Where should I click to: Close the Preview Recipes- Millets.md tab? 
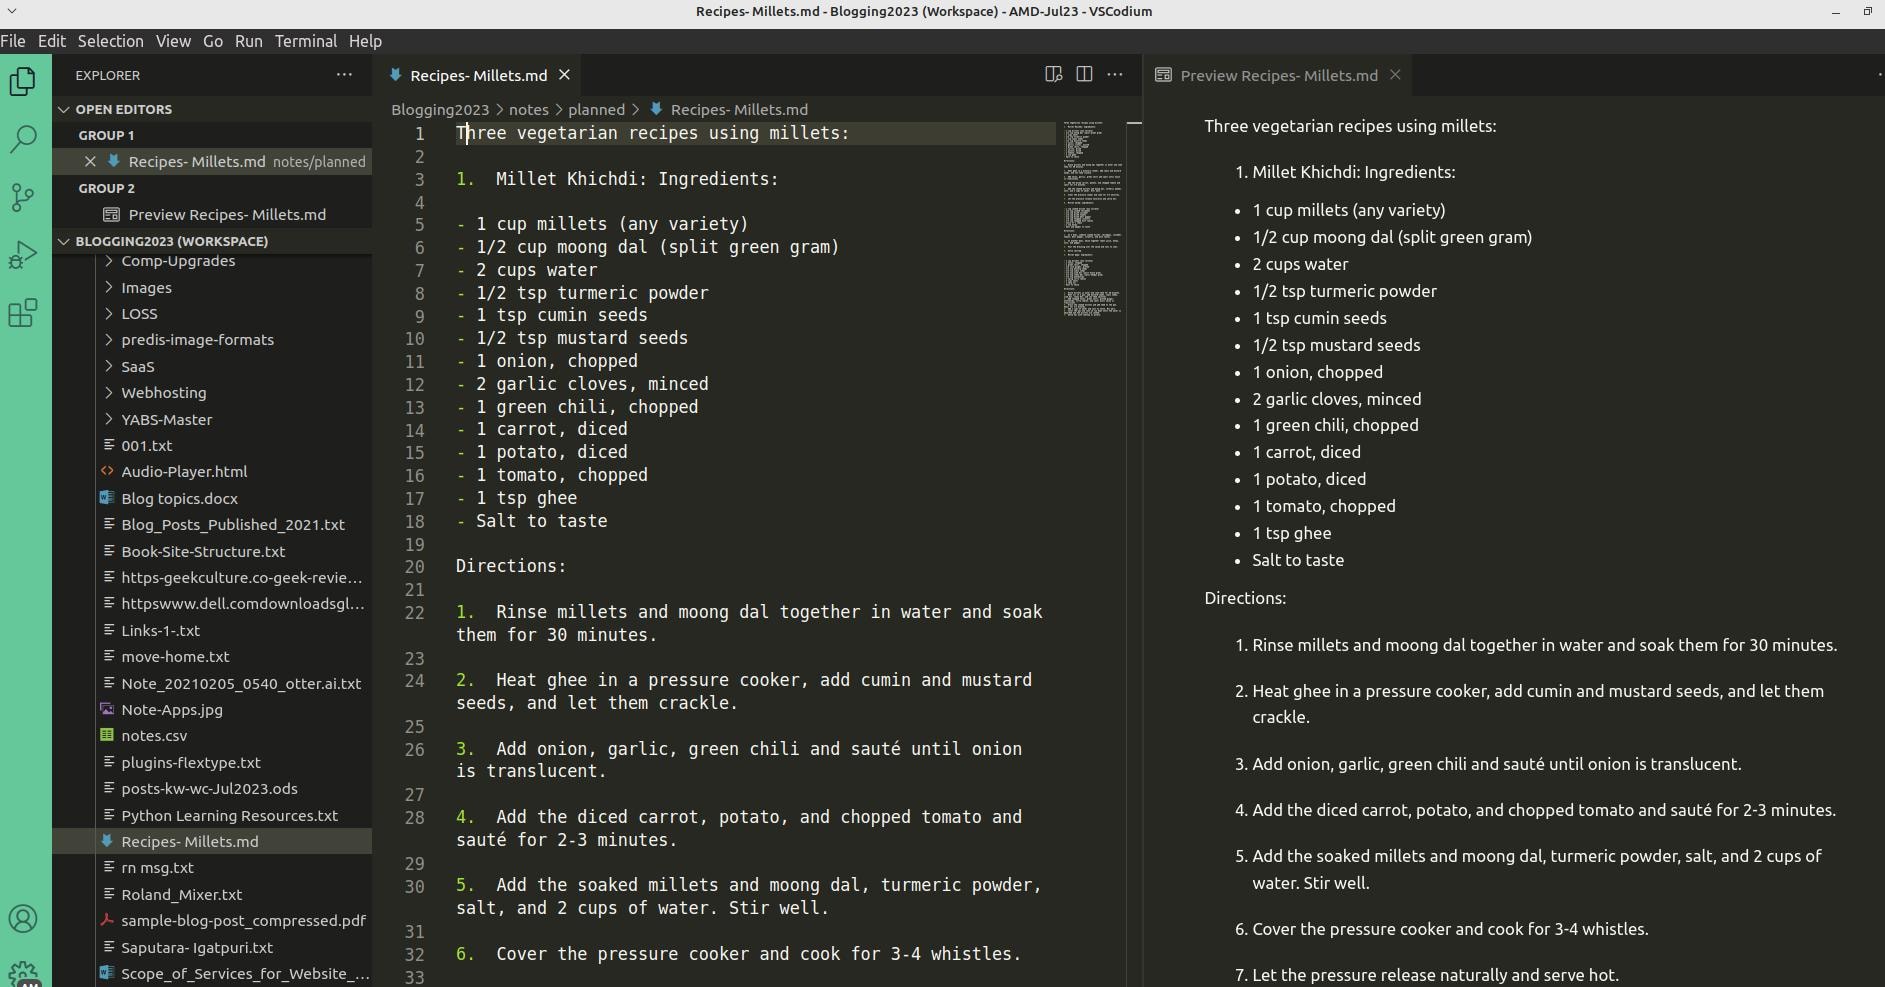coord(1395,75)
